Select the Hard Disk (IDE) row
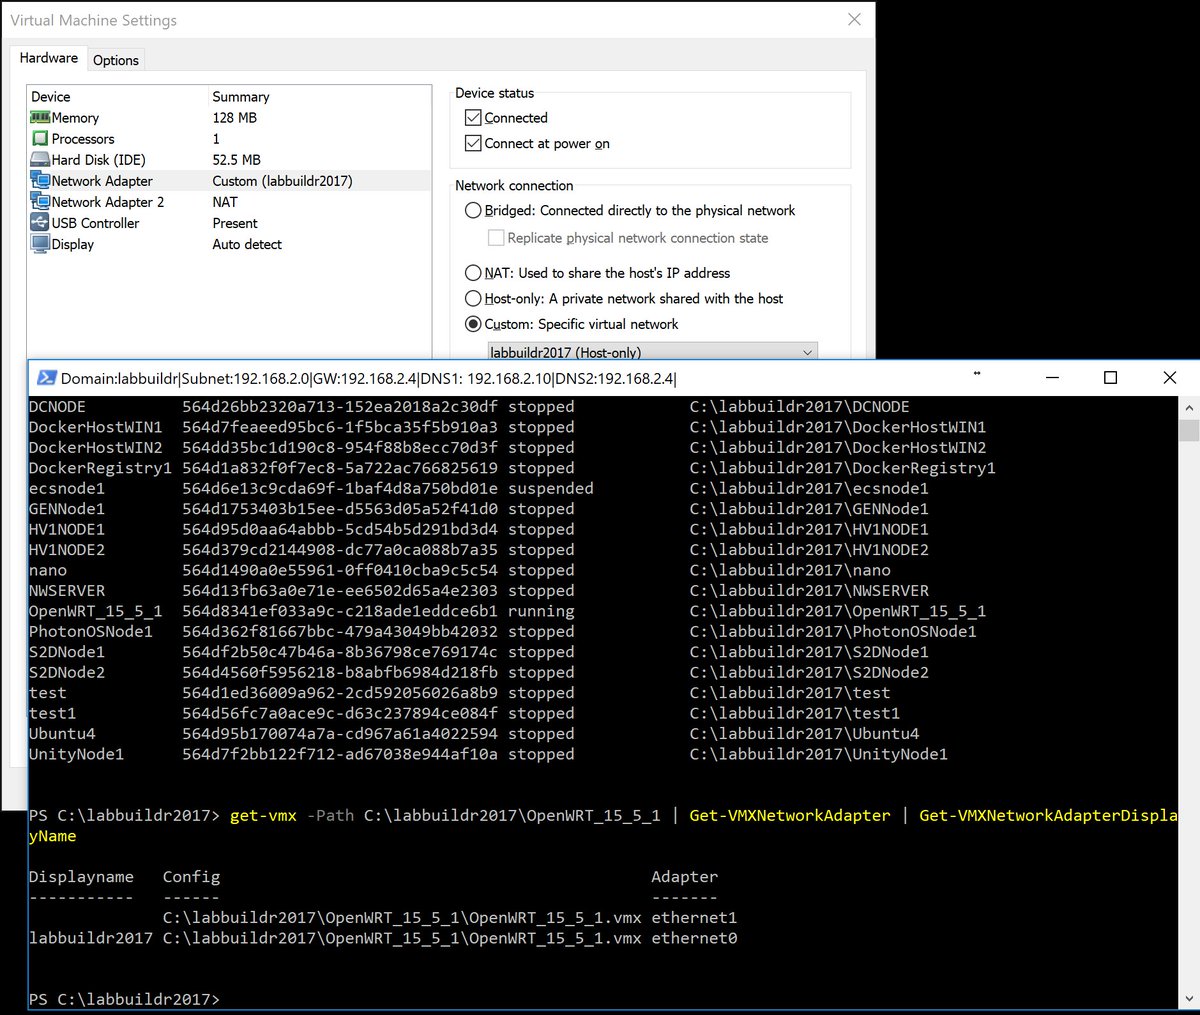Screen dimensions: 1200x1015 (229, 160)
